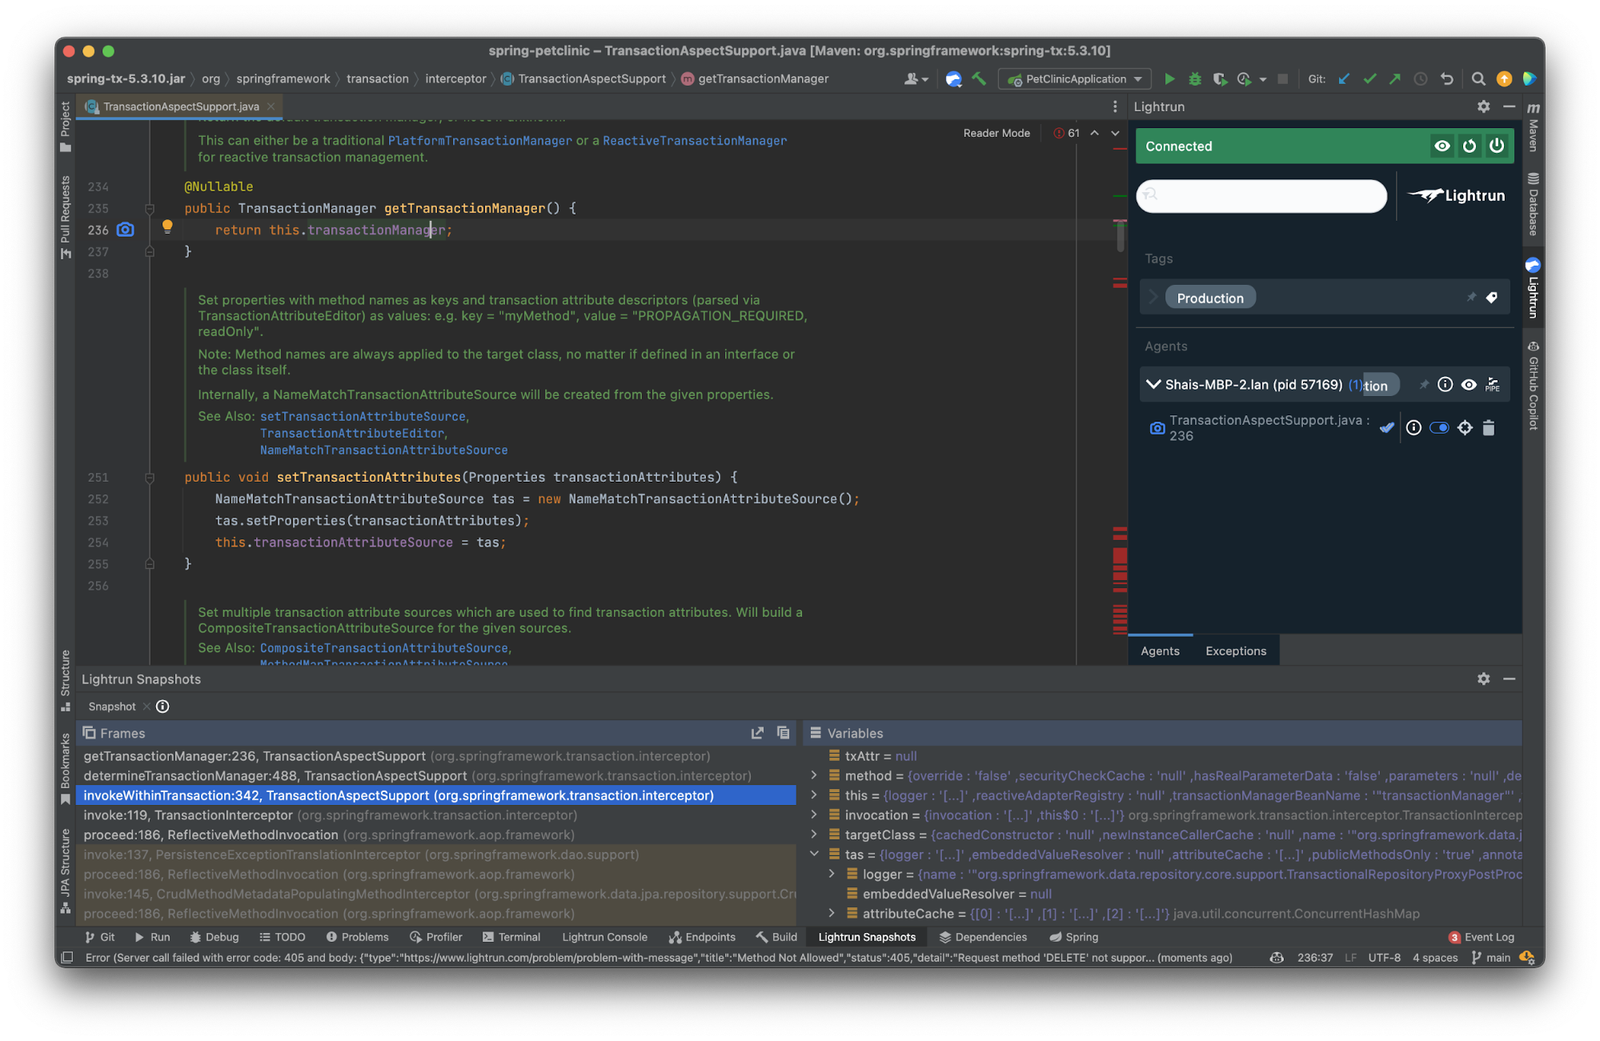Toggle Reader Mode in the editor
This screenshot has width=1600, height=1041.
(x=996, y=133)
